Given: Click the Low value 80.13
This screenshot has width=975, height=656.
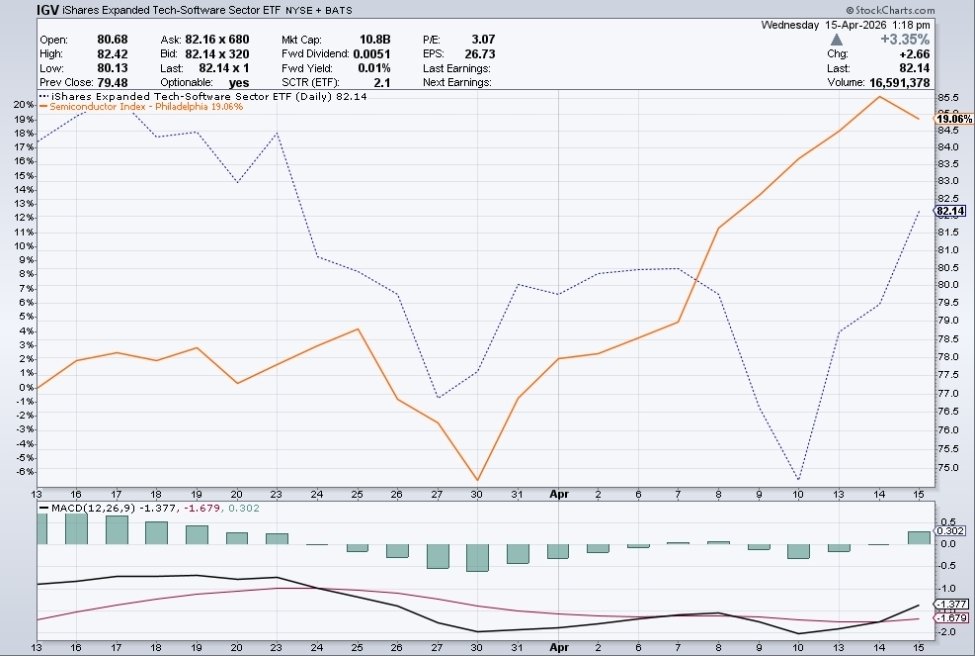Looking at the screenshot, I should coord(112,68).
